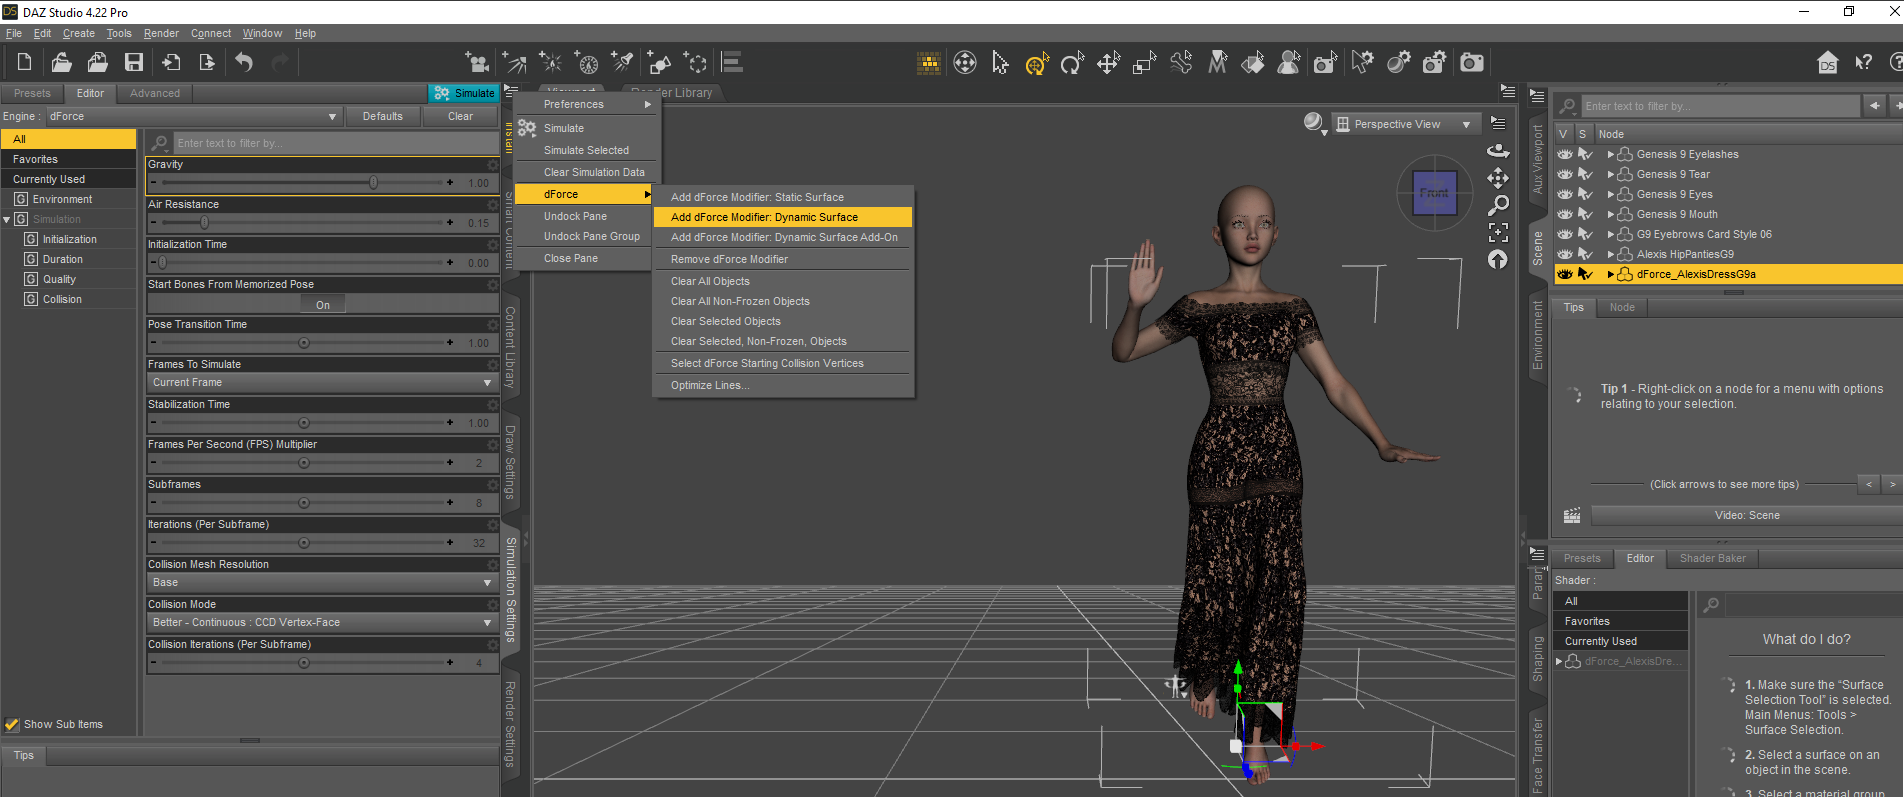Click the Render camera icon
This screenshot has width=1904, height=797.
(x=1471, y=63)
